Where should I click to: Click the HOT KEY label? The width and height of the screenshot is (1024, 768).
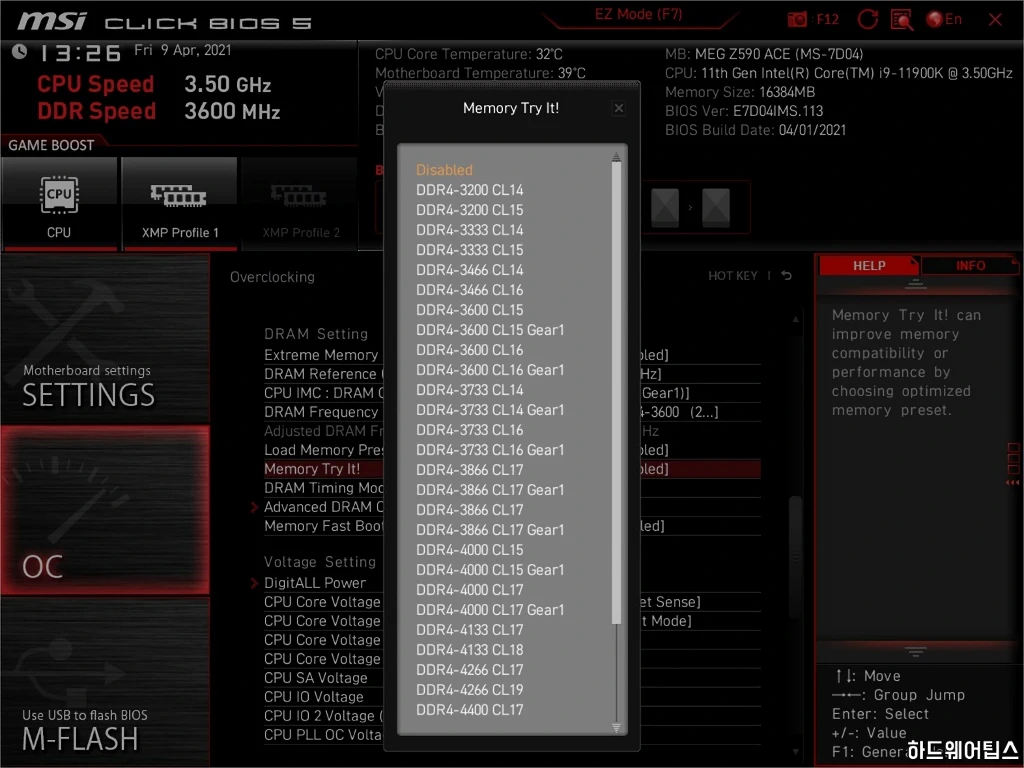click(733, 276)
